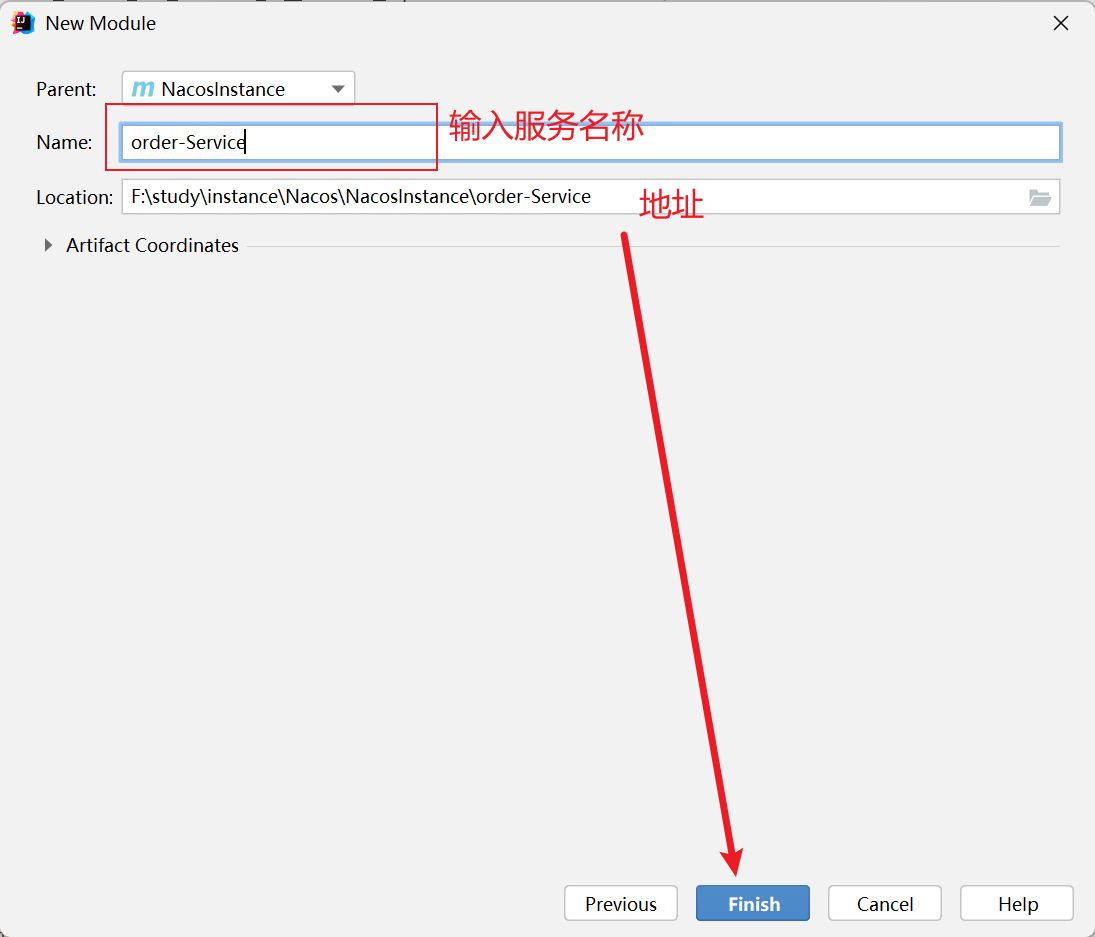Click the Maven 'm' icon next to NacosInstance
The height and width of the screenshot is (937, 1095).
tap(143, 89)
